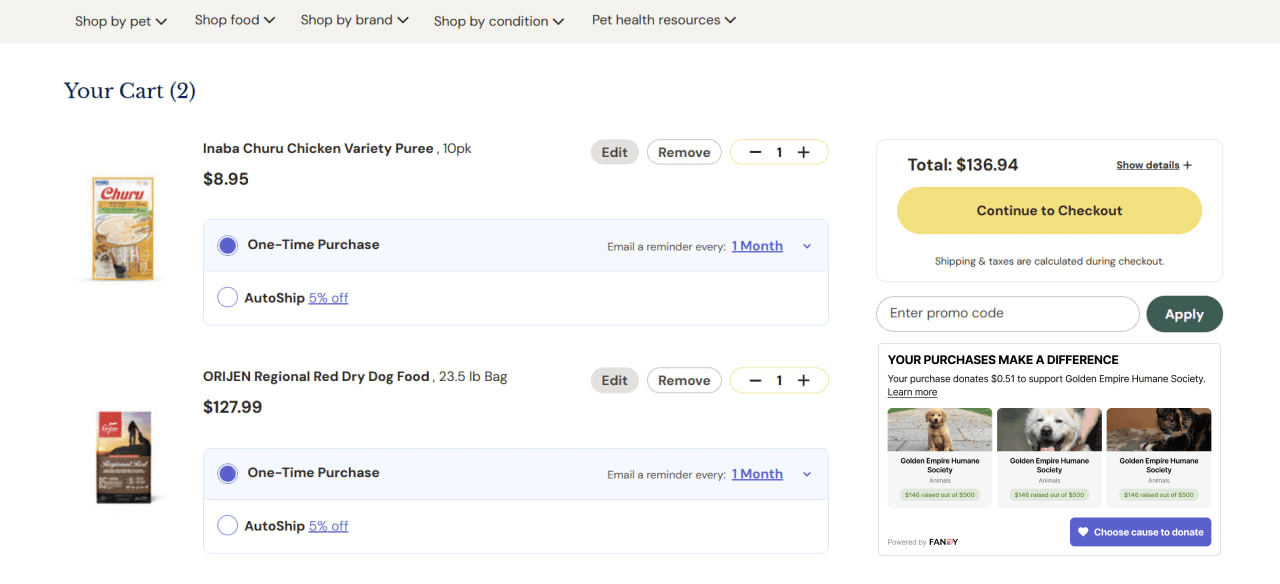The height and width of the screenshot is (584, 1280).
Task: Click the $8.95 price
Action: click(x=226, y=179)
